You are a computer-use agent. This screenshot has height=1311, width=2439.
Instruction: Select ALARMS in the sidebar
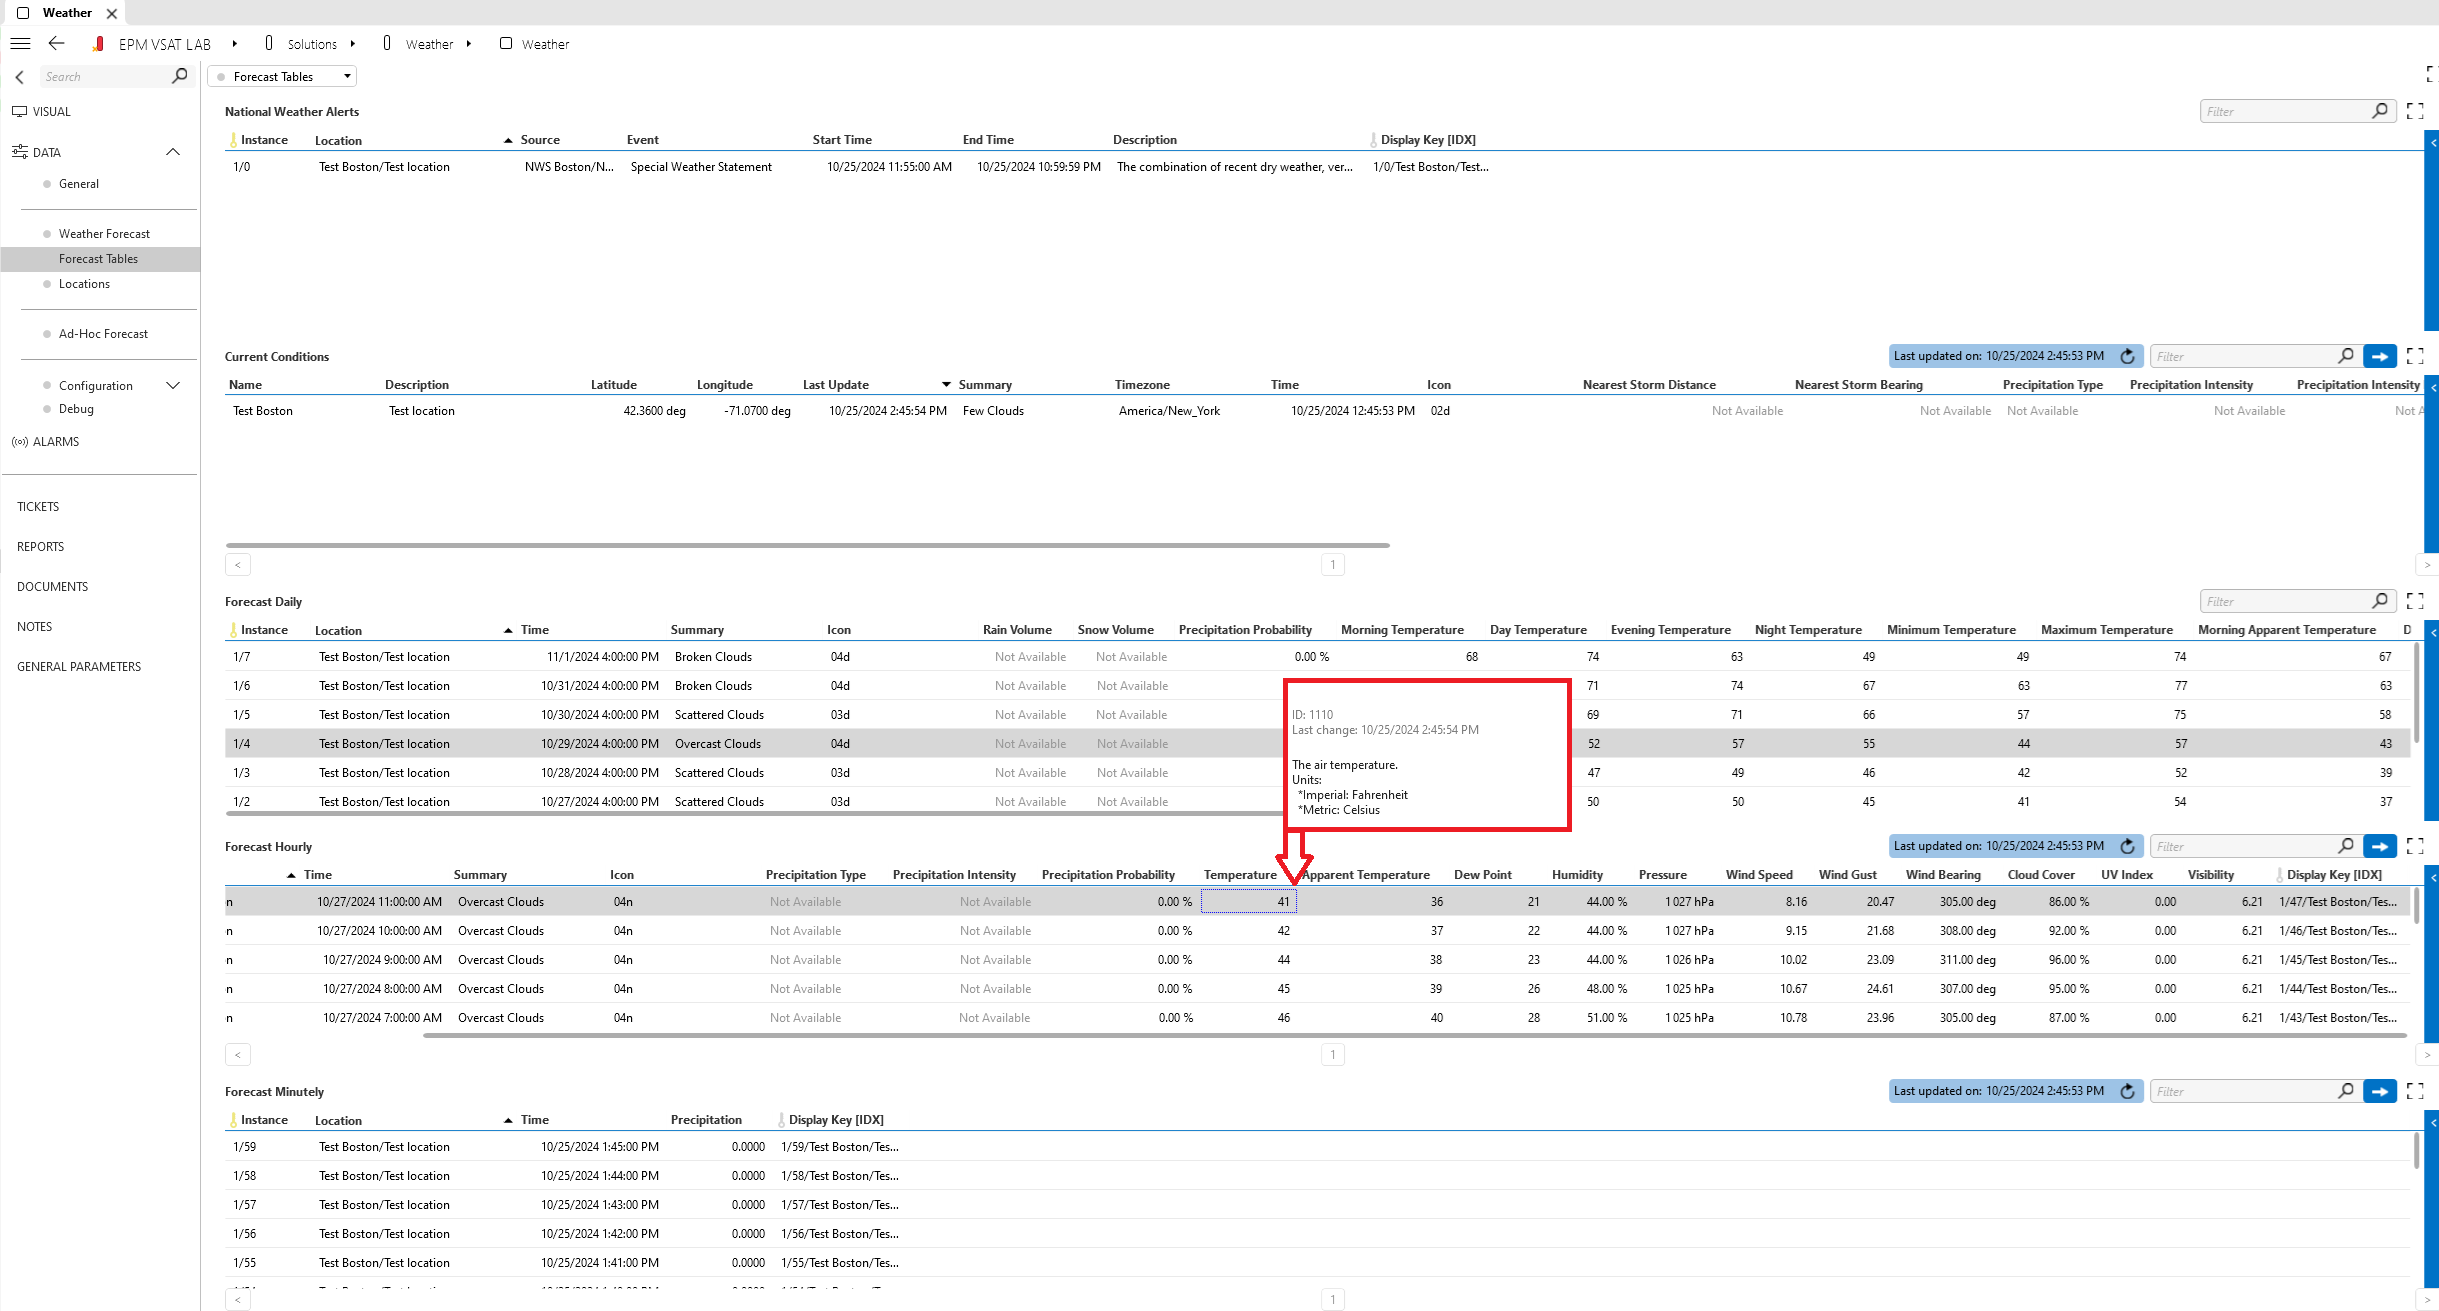tap(56, 442)
